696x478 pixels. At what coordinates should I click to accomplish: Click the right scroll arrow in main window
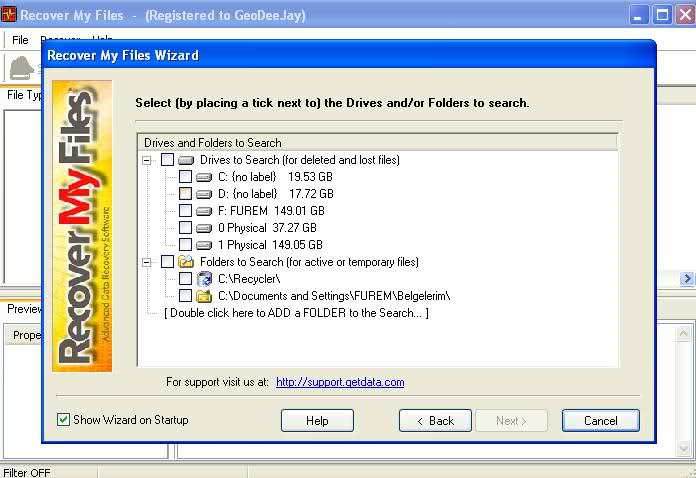pos(687,279)
